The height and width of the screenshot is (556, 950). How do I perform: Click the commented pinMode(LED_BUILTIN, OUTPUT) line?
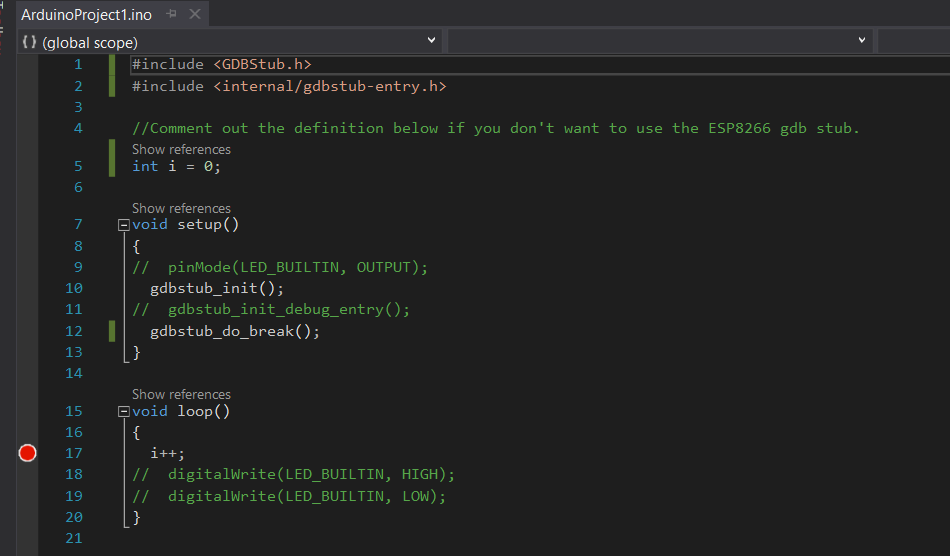click(x=280, y=267)
